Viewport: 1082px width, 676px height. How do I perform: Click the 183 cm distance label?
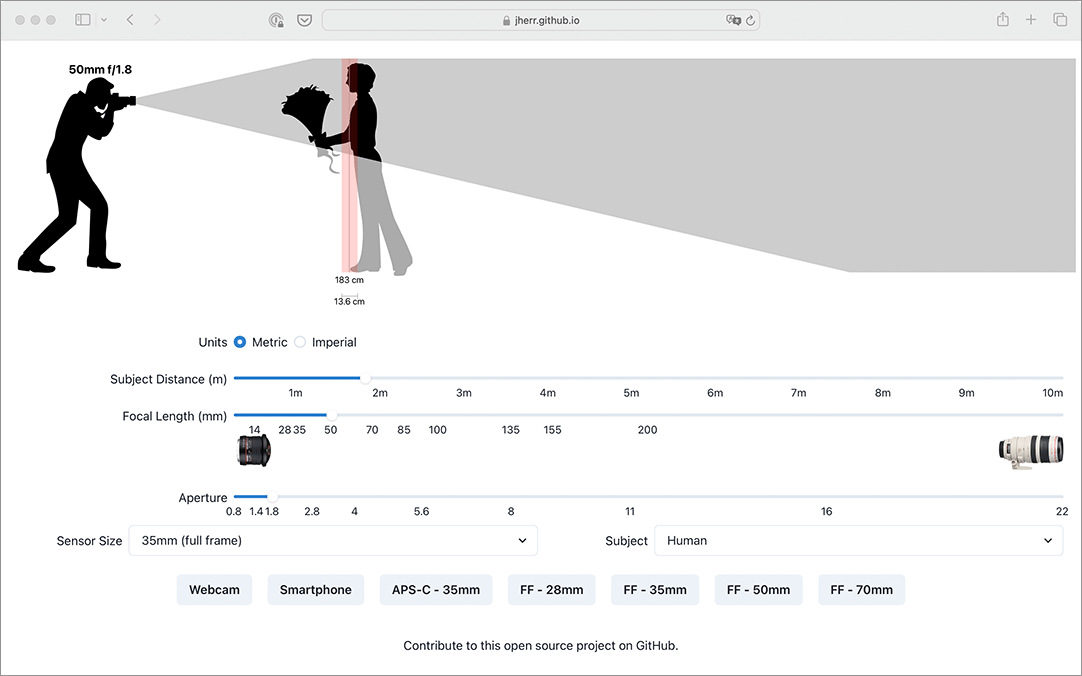(349, 280)
